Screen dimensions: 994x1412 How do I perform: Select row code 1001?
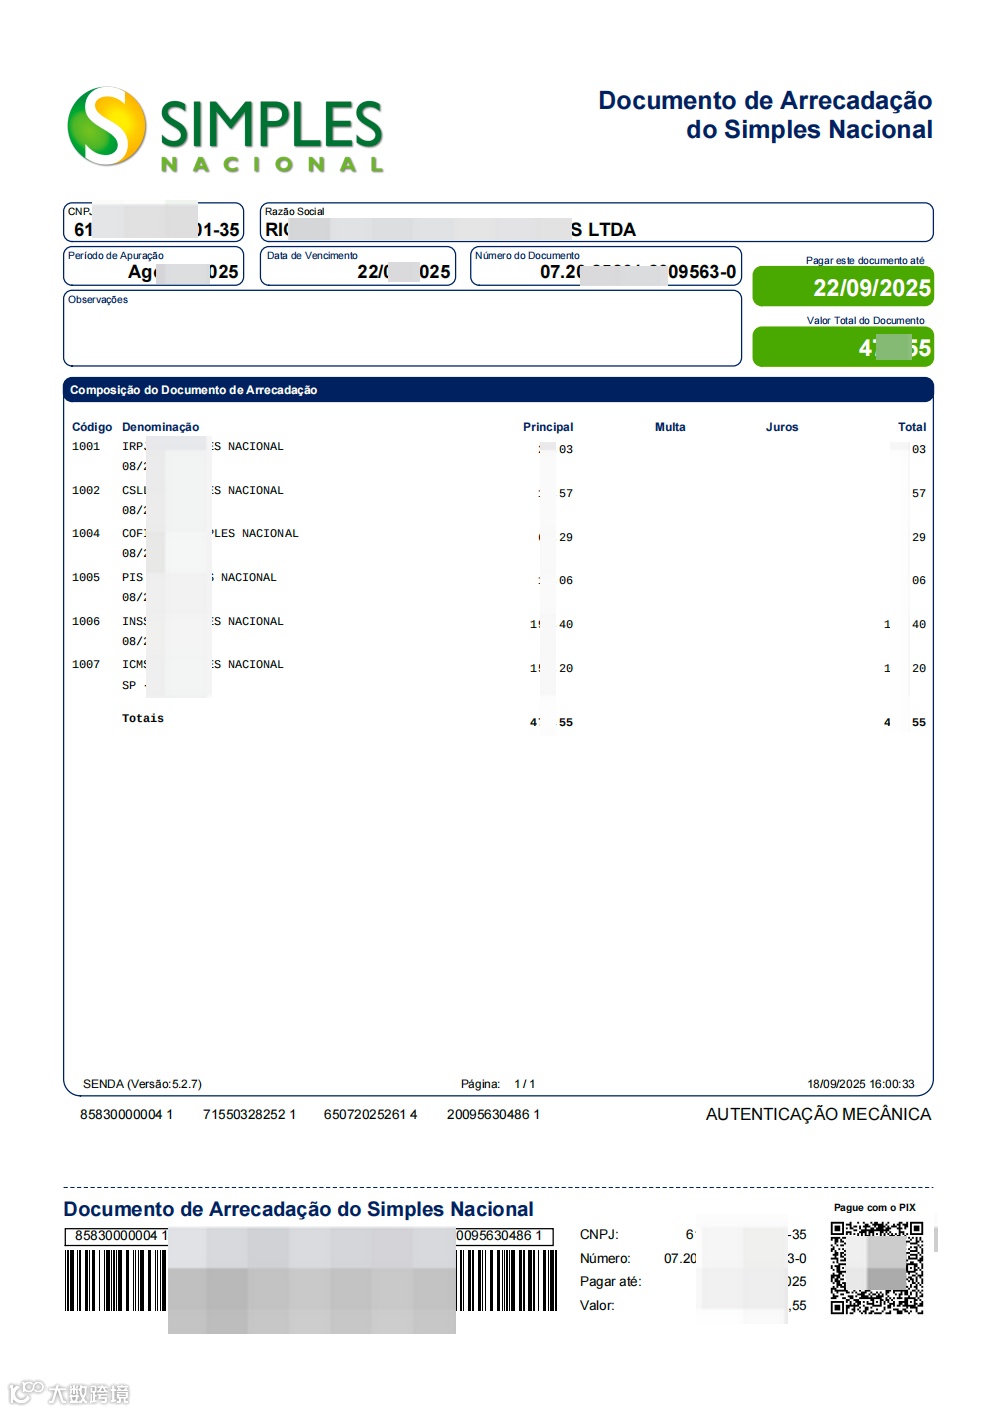pos(86,447)
